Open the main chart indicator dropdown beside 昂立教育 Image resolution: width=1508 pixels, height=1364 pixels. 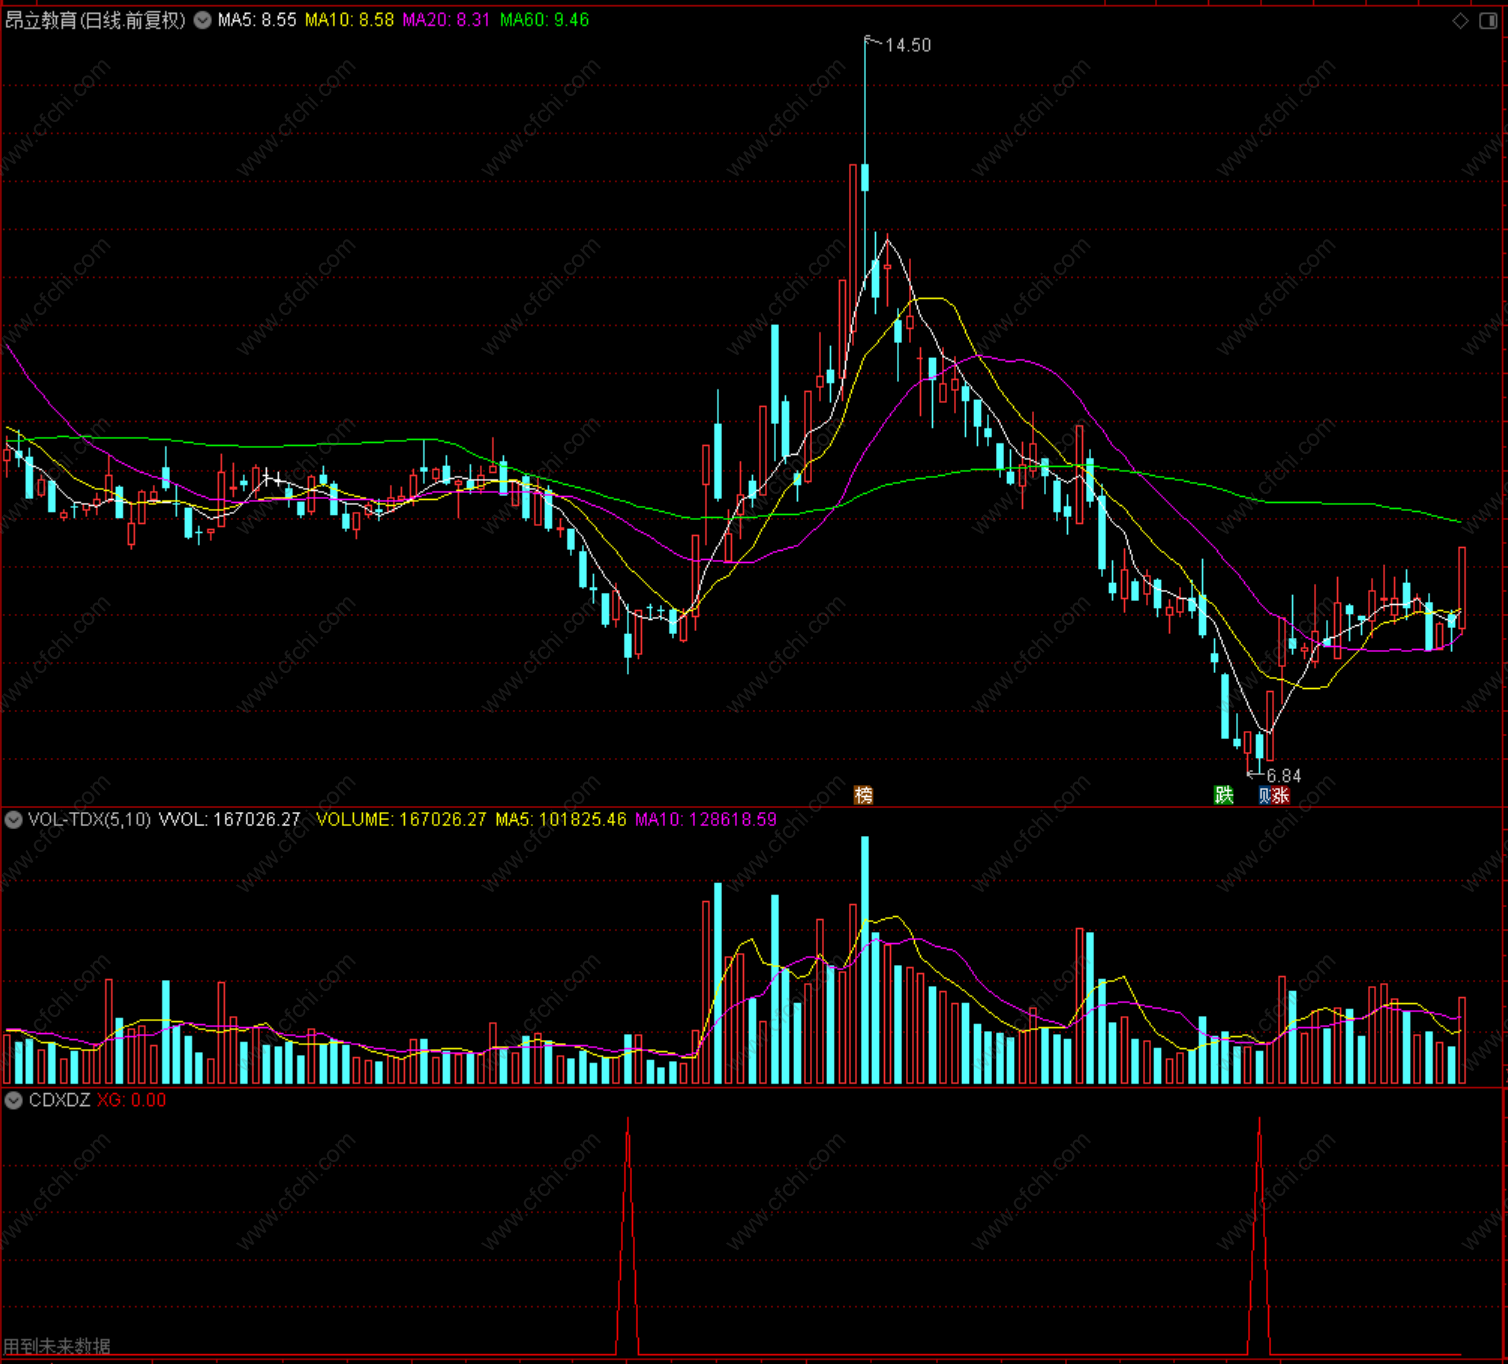203,20
